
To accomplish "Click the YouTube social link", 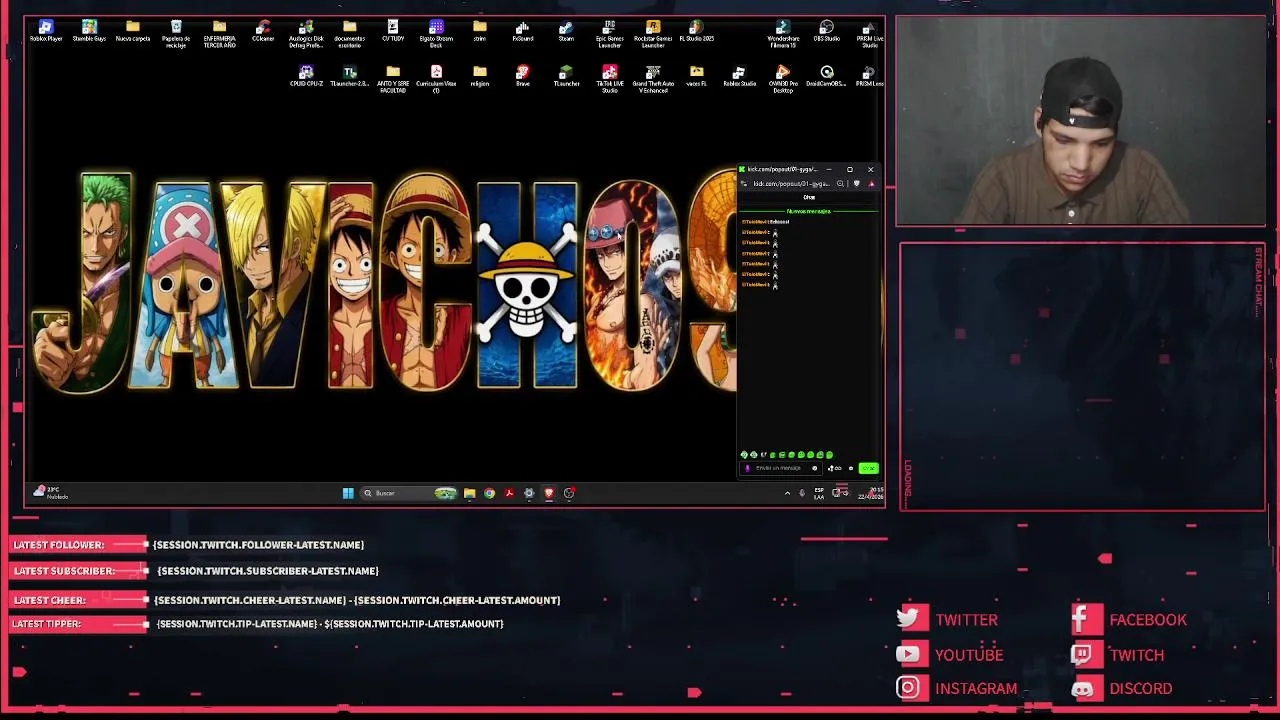I will coord(949,655).
